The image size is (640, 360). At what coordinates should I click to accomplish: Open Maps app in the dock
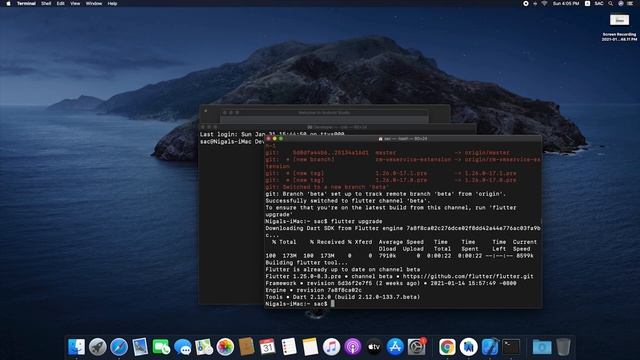tap(204, 347)
